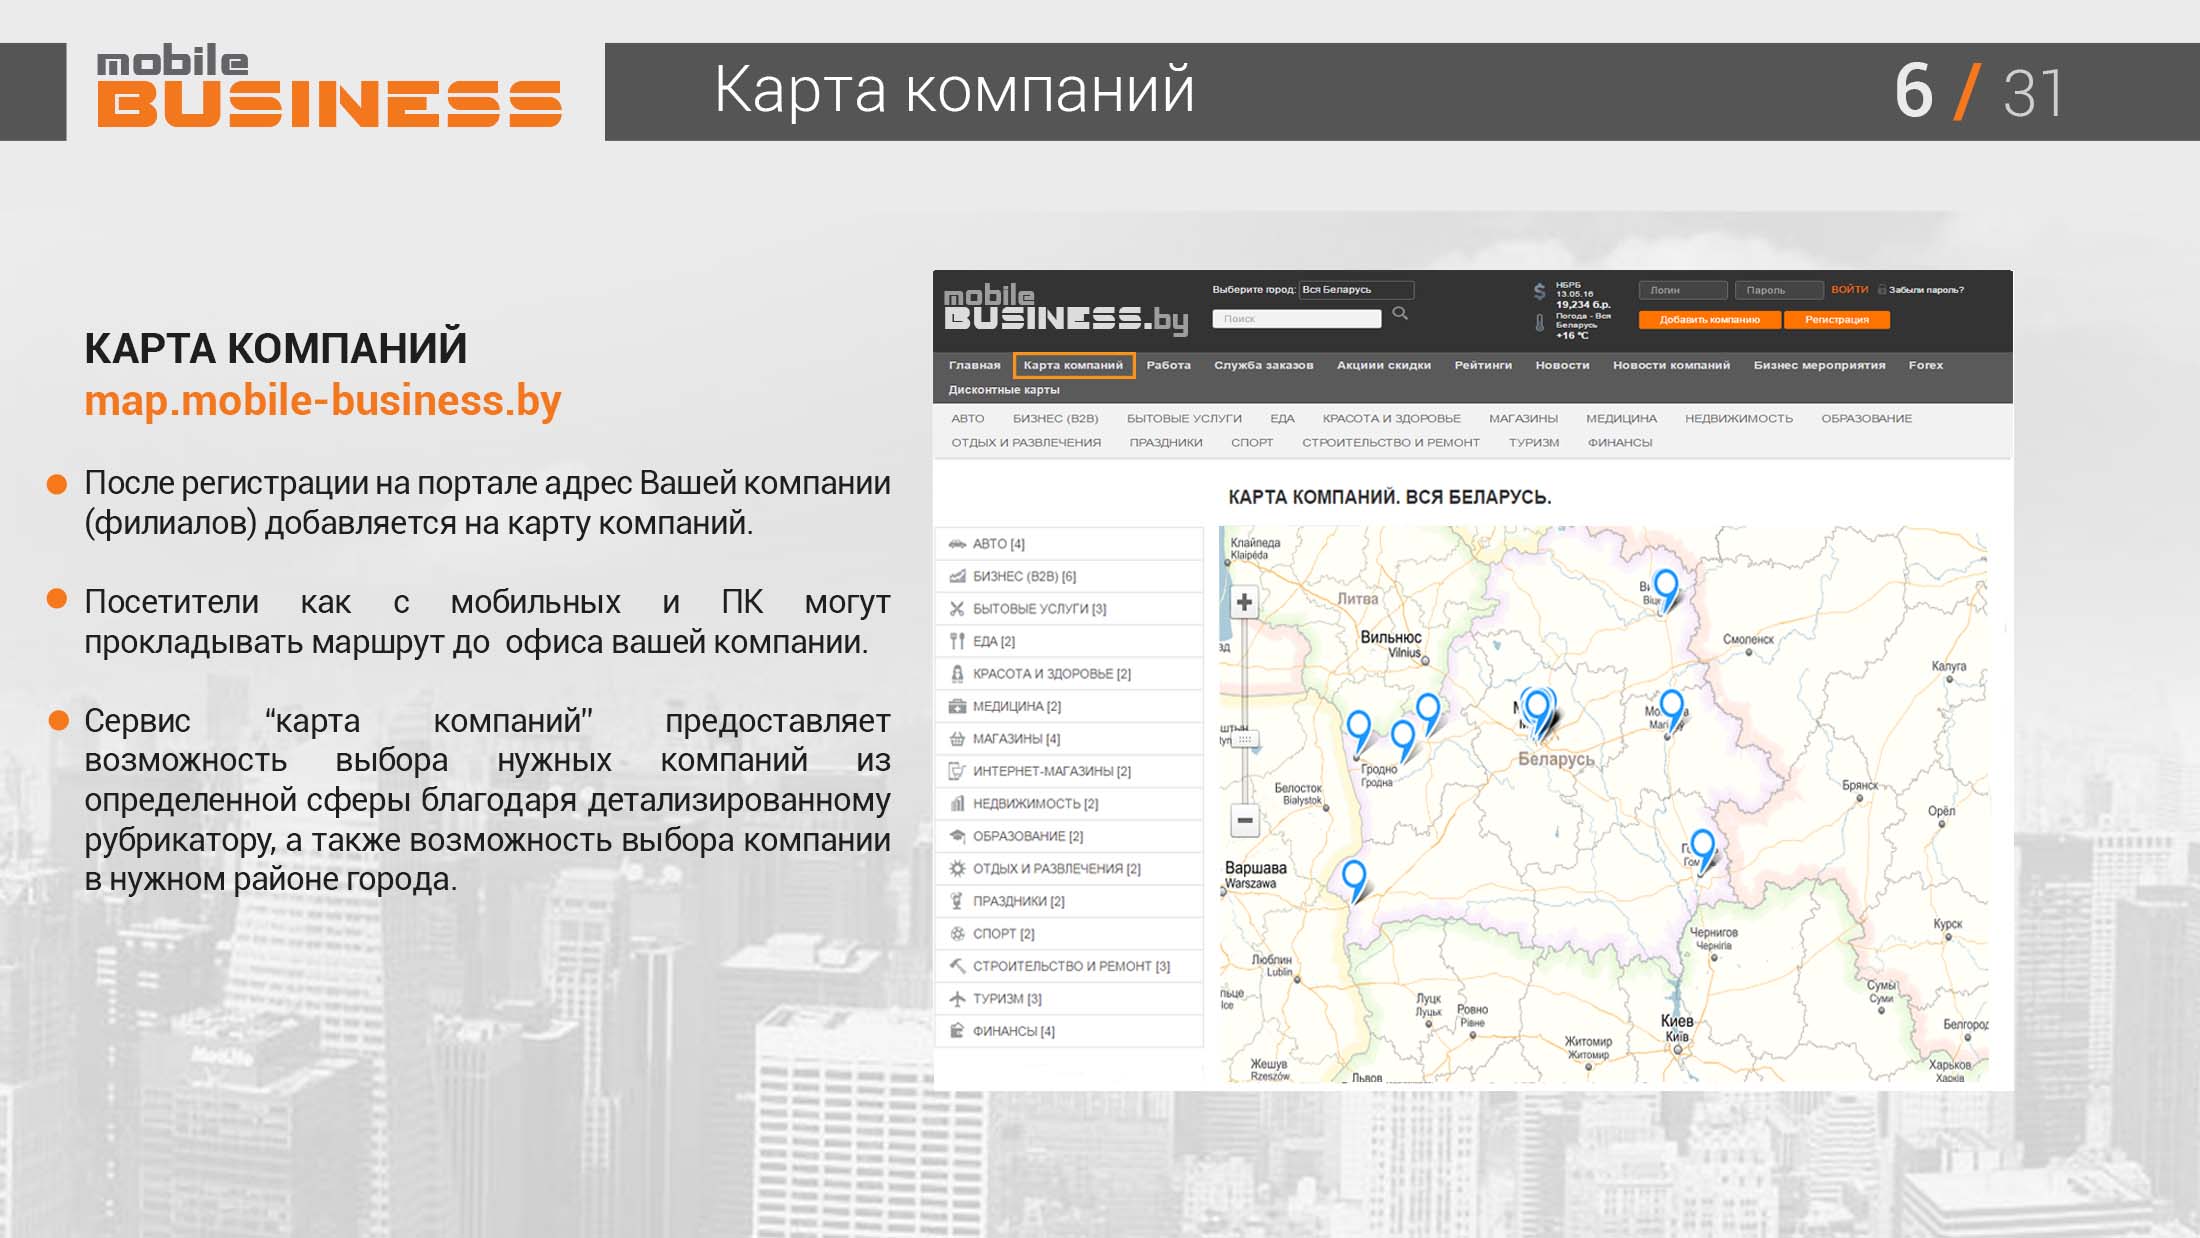Viewport: 2200px width, 1238px height.
Task: Click Забыли пароль? link
Action: coord(1926,290)
